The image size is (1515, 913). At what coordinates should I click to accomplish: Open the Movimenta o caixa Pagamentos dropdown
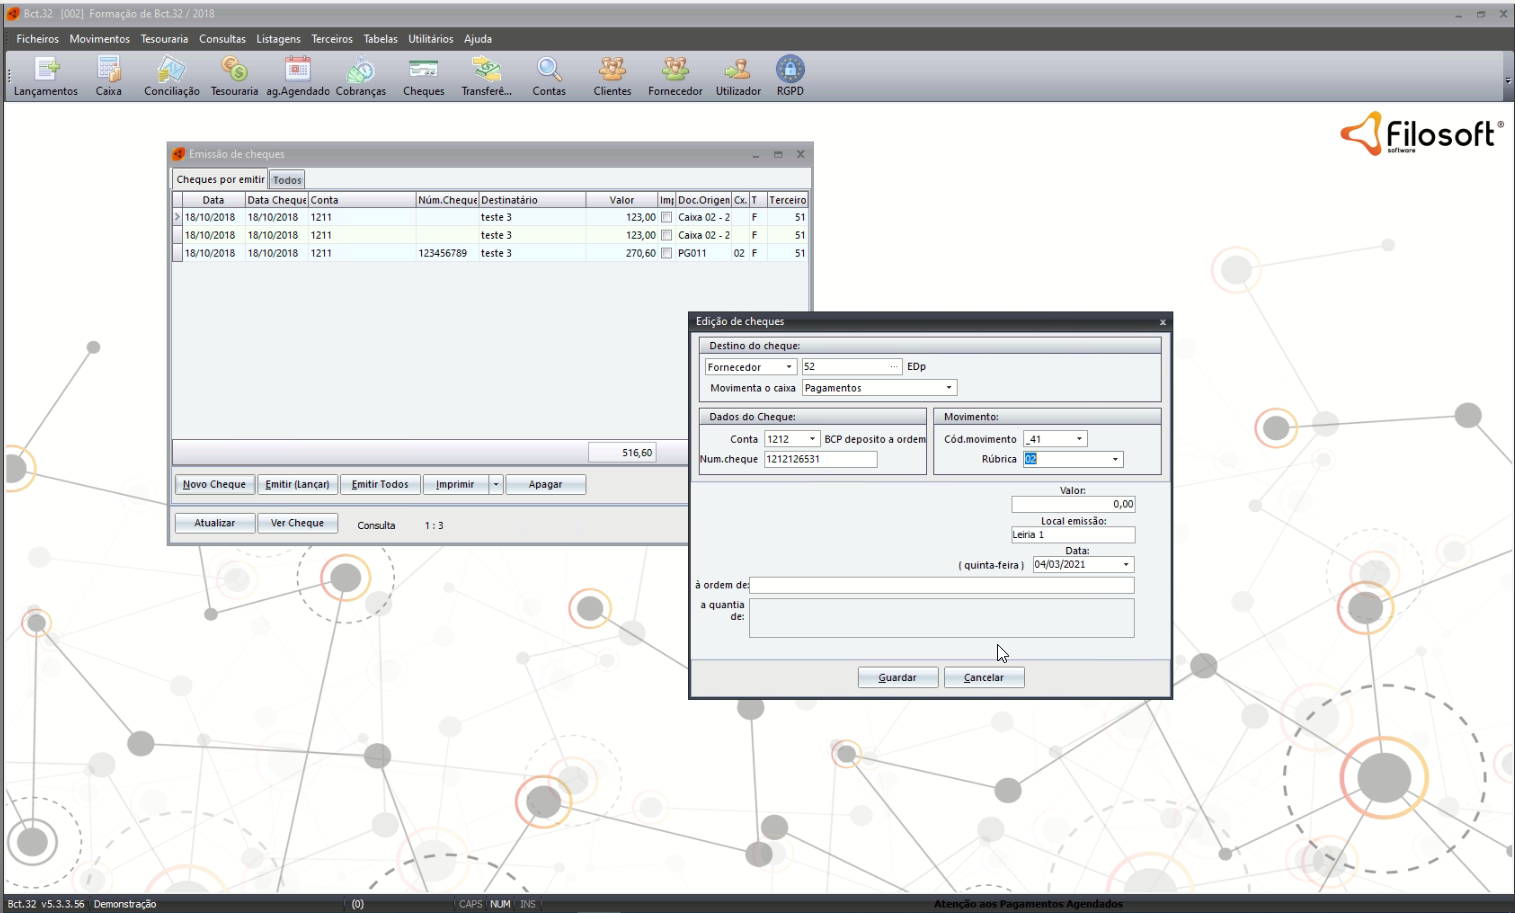coord(949,388)
